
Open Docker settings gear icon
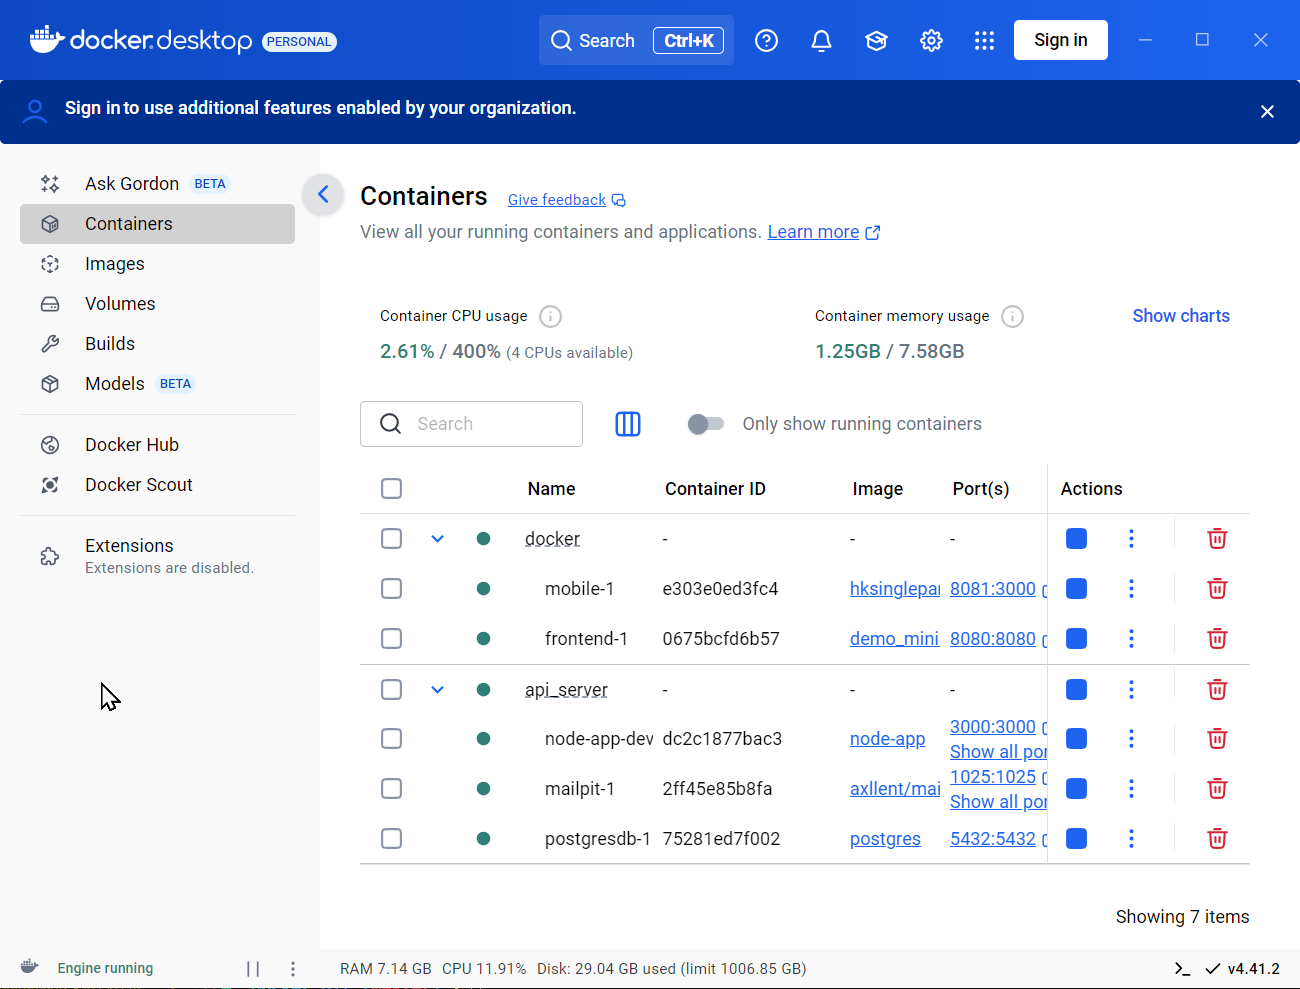931,41
